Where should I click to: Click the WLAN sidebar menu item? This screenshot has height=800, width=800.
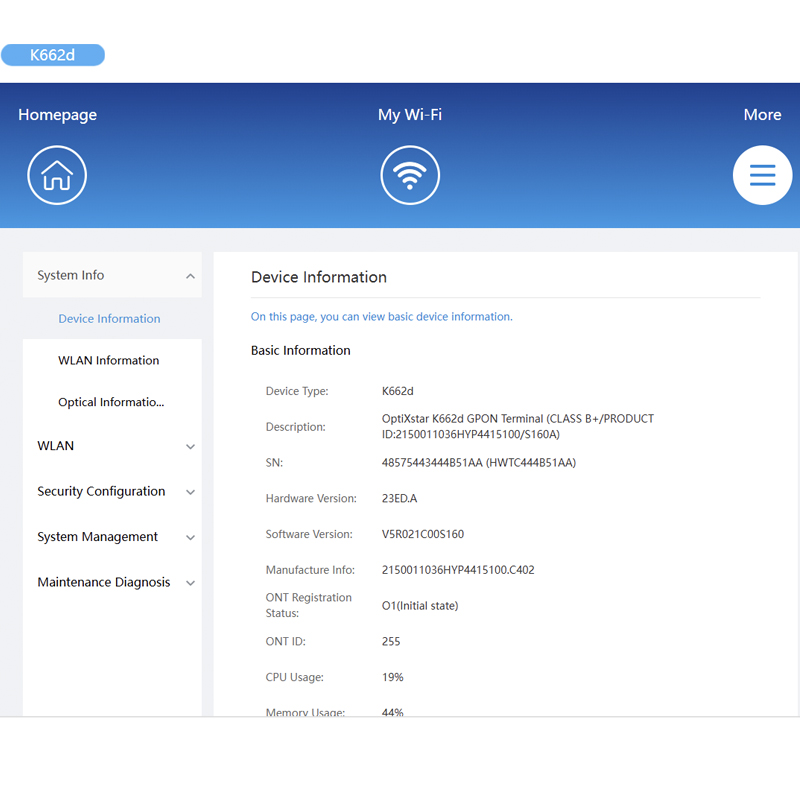coord(56,446)
